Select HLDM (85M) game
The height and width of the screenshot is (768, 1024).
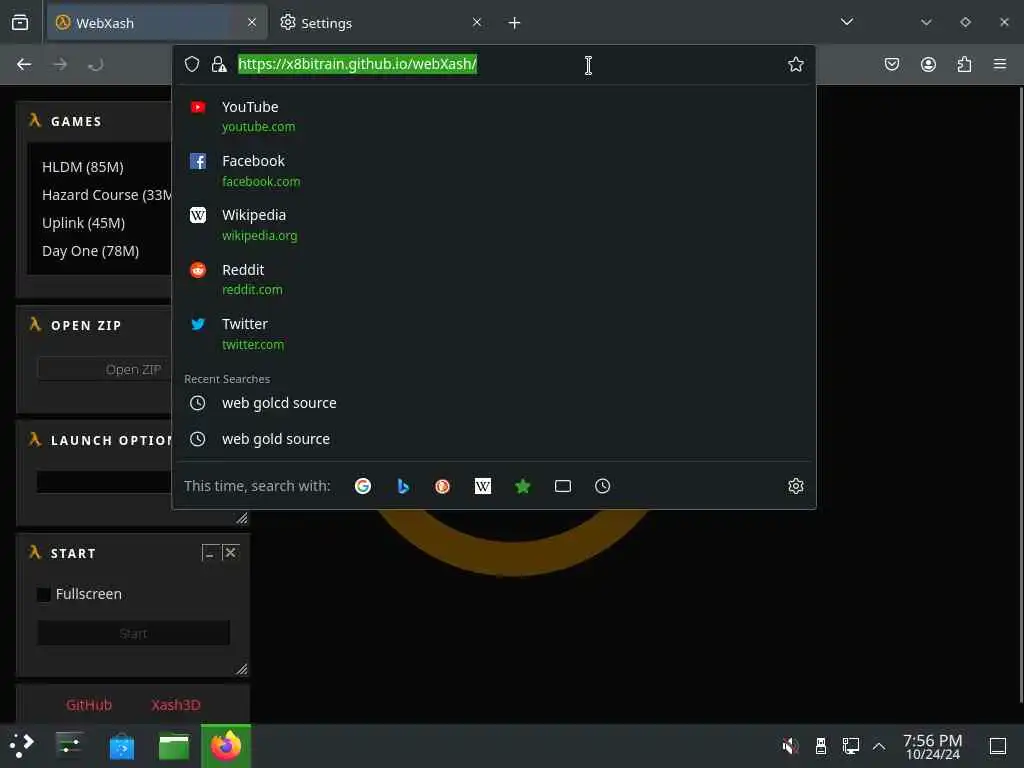pos(82,167)
